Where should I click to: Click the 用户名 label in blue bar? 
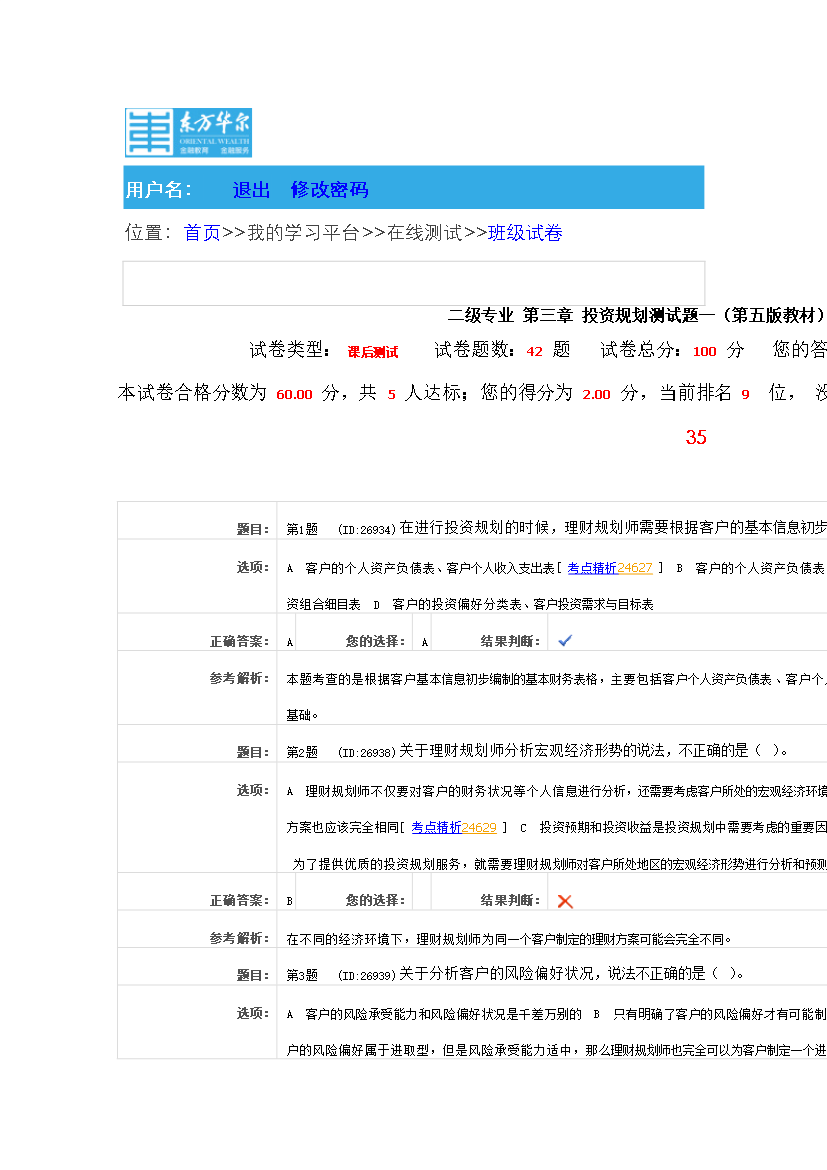[x=158, y=190]
